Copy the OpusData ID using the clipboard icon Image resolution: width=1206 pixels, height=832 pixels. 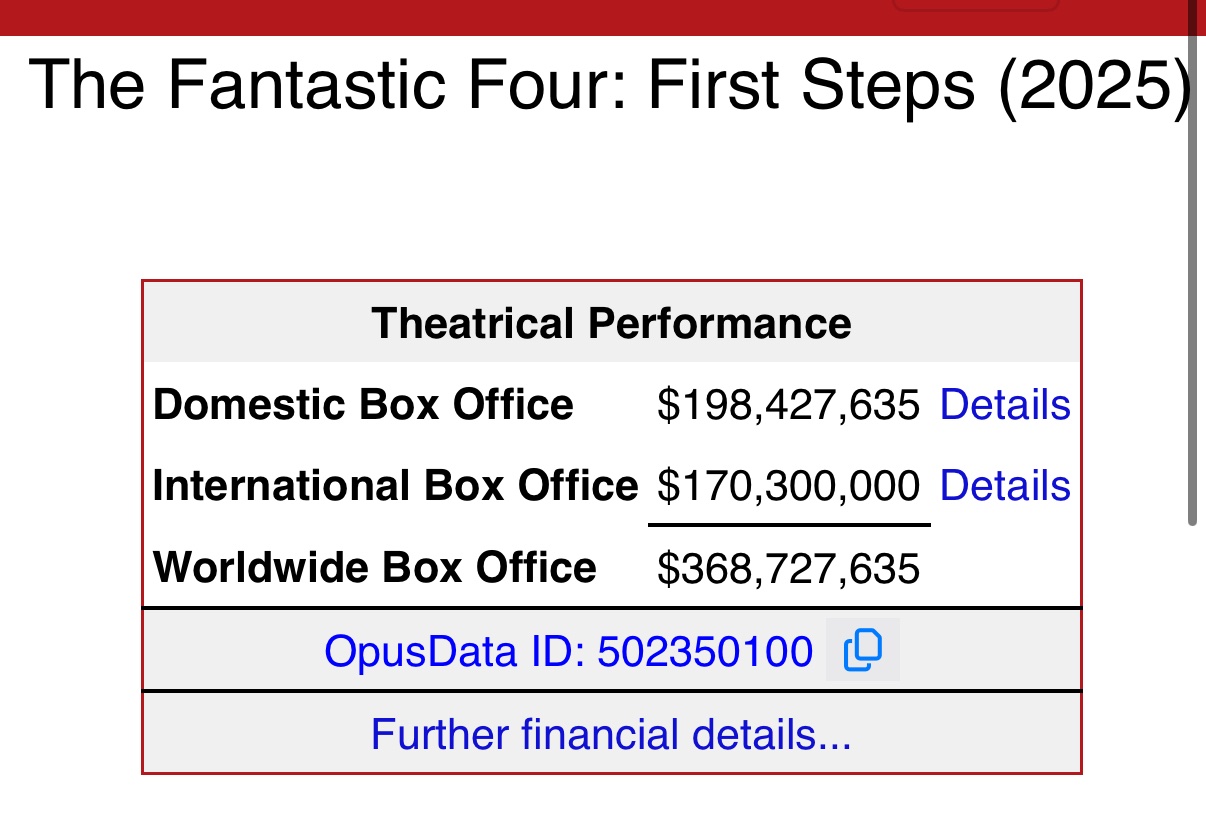click(862, 650)
